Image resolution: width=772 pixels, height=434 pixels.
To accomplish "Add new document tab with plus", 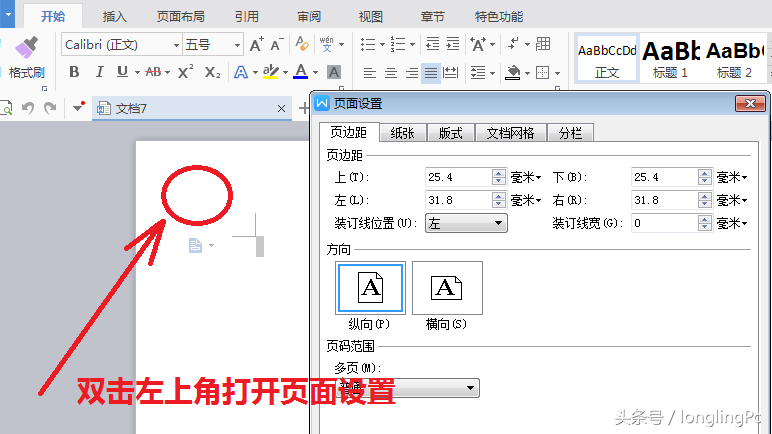I will [x=304, y=107].
